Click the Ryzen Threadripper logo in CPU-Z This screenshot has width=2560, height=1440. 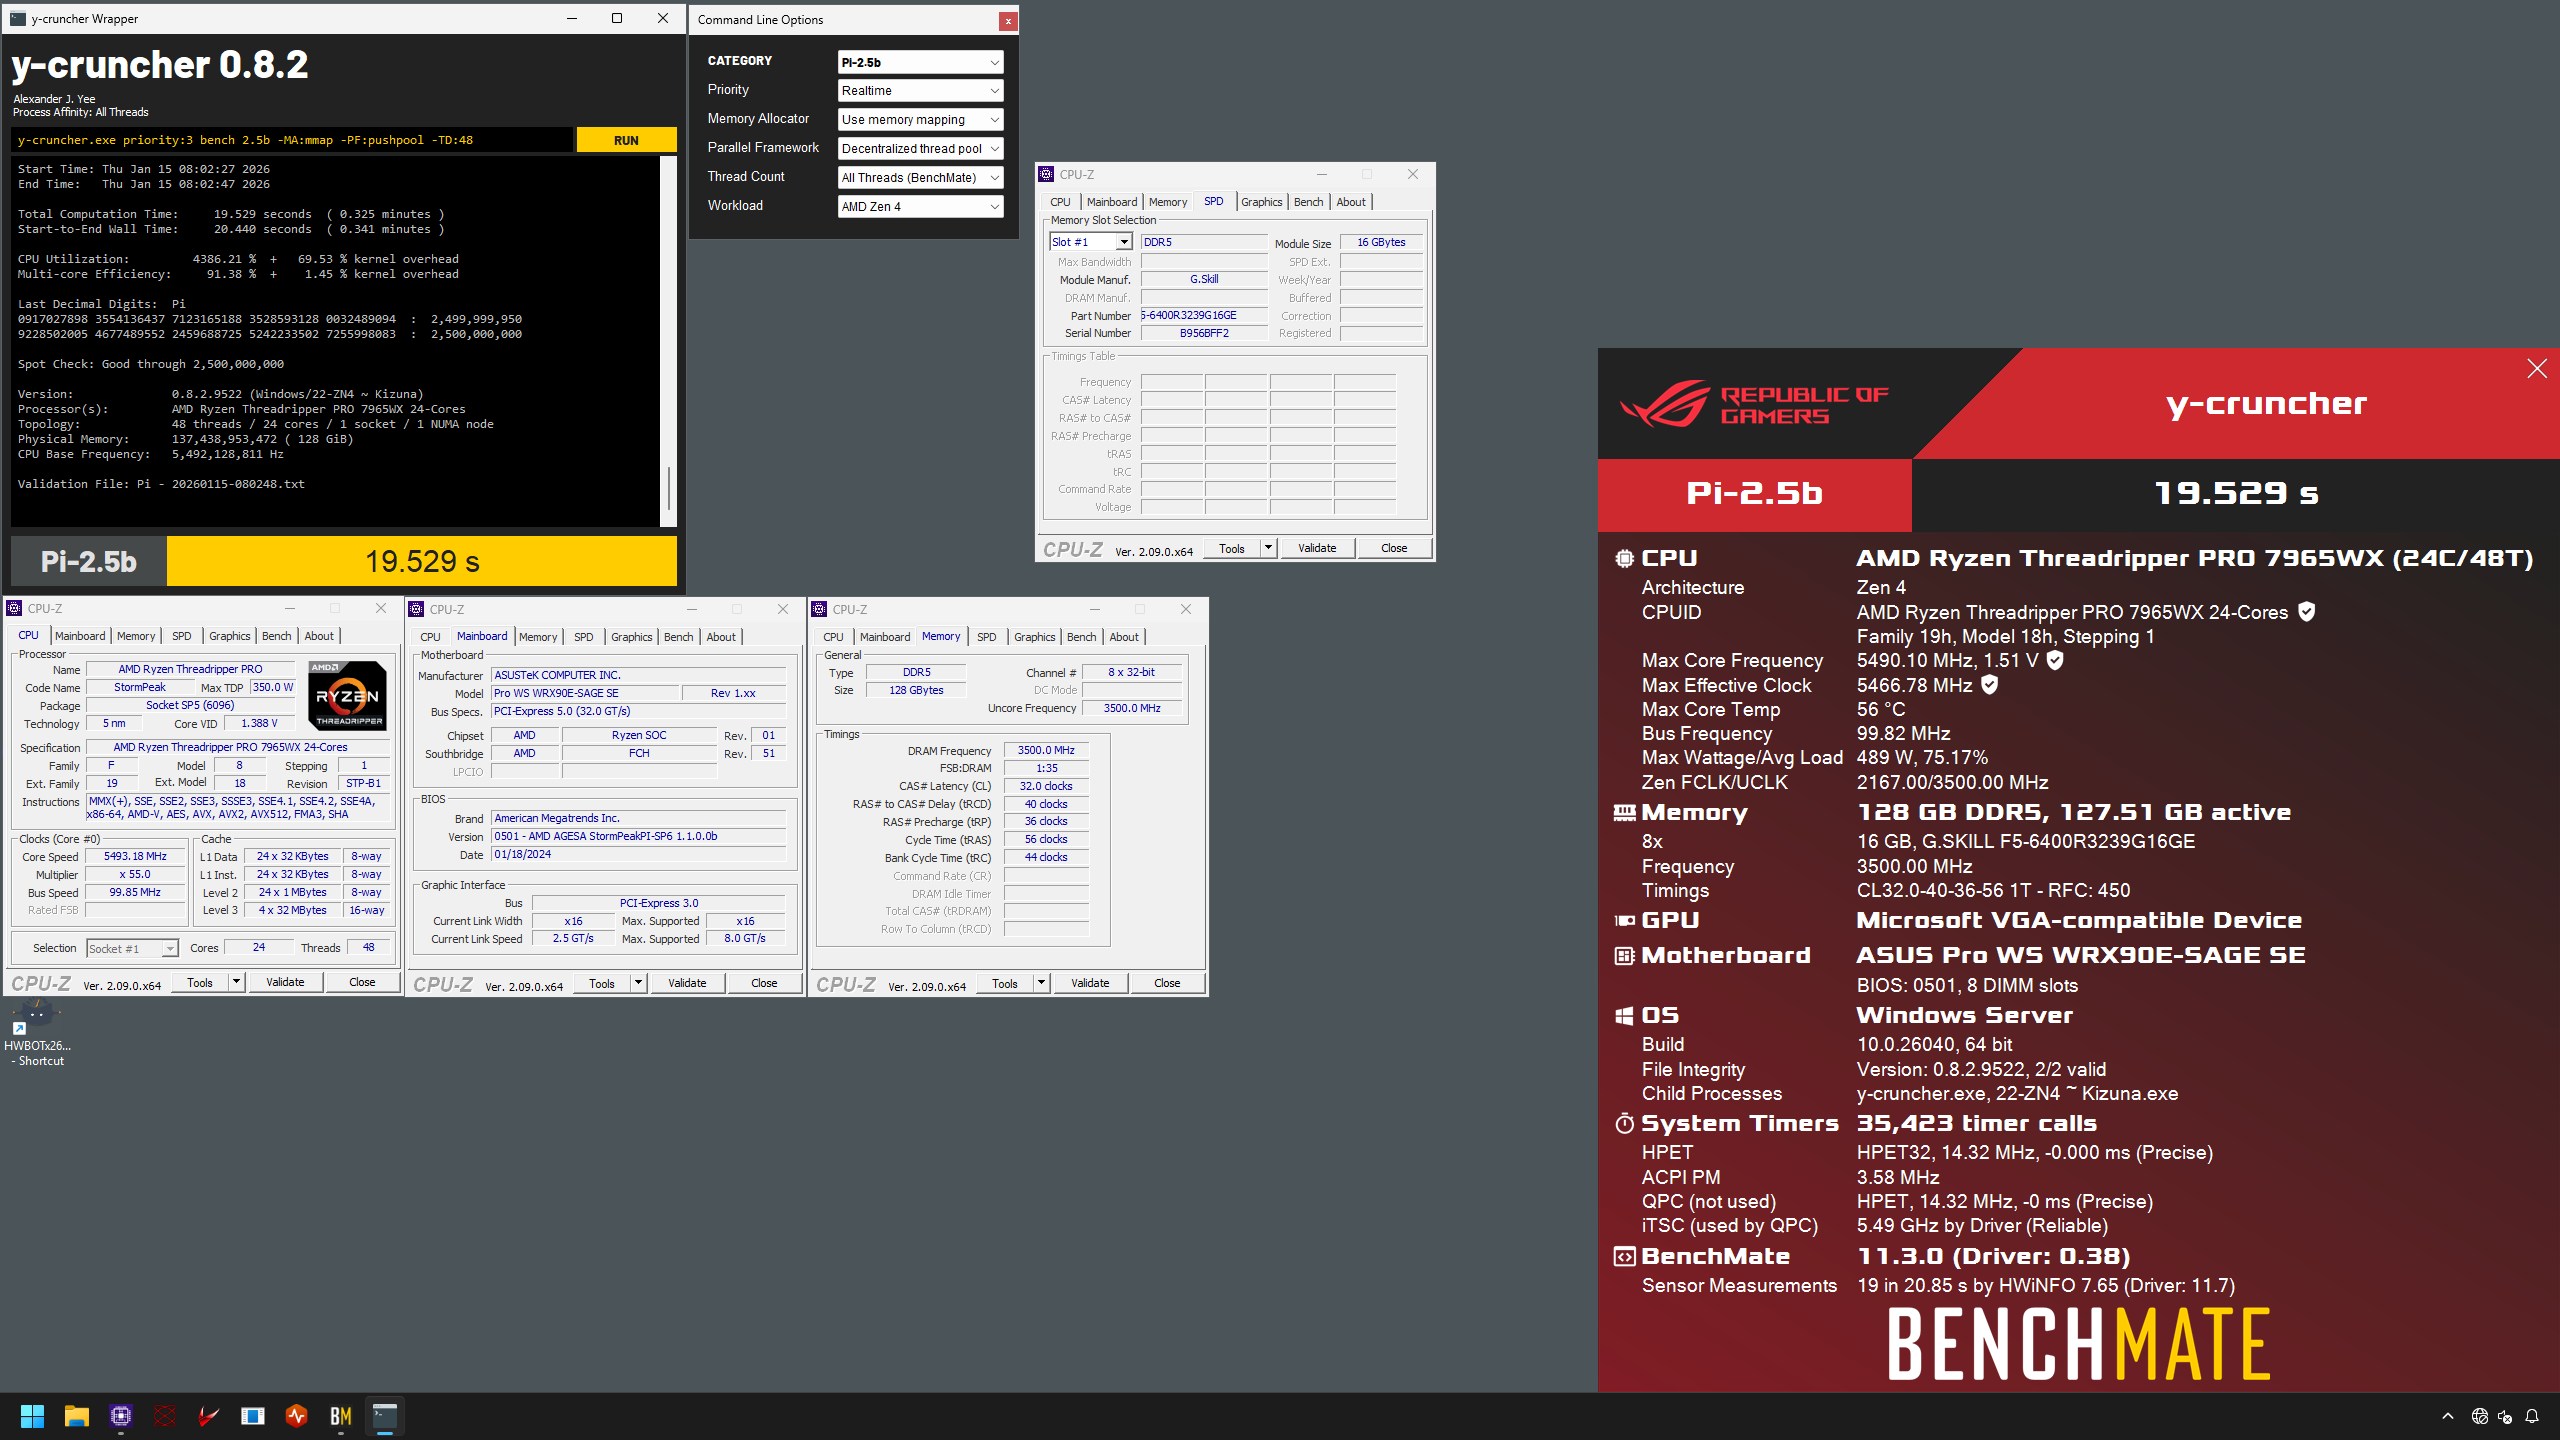pos(347,695)
